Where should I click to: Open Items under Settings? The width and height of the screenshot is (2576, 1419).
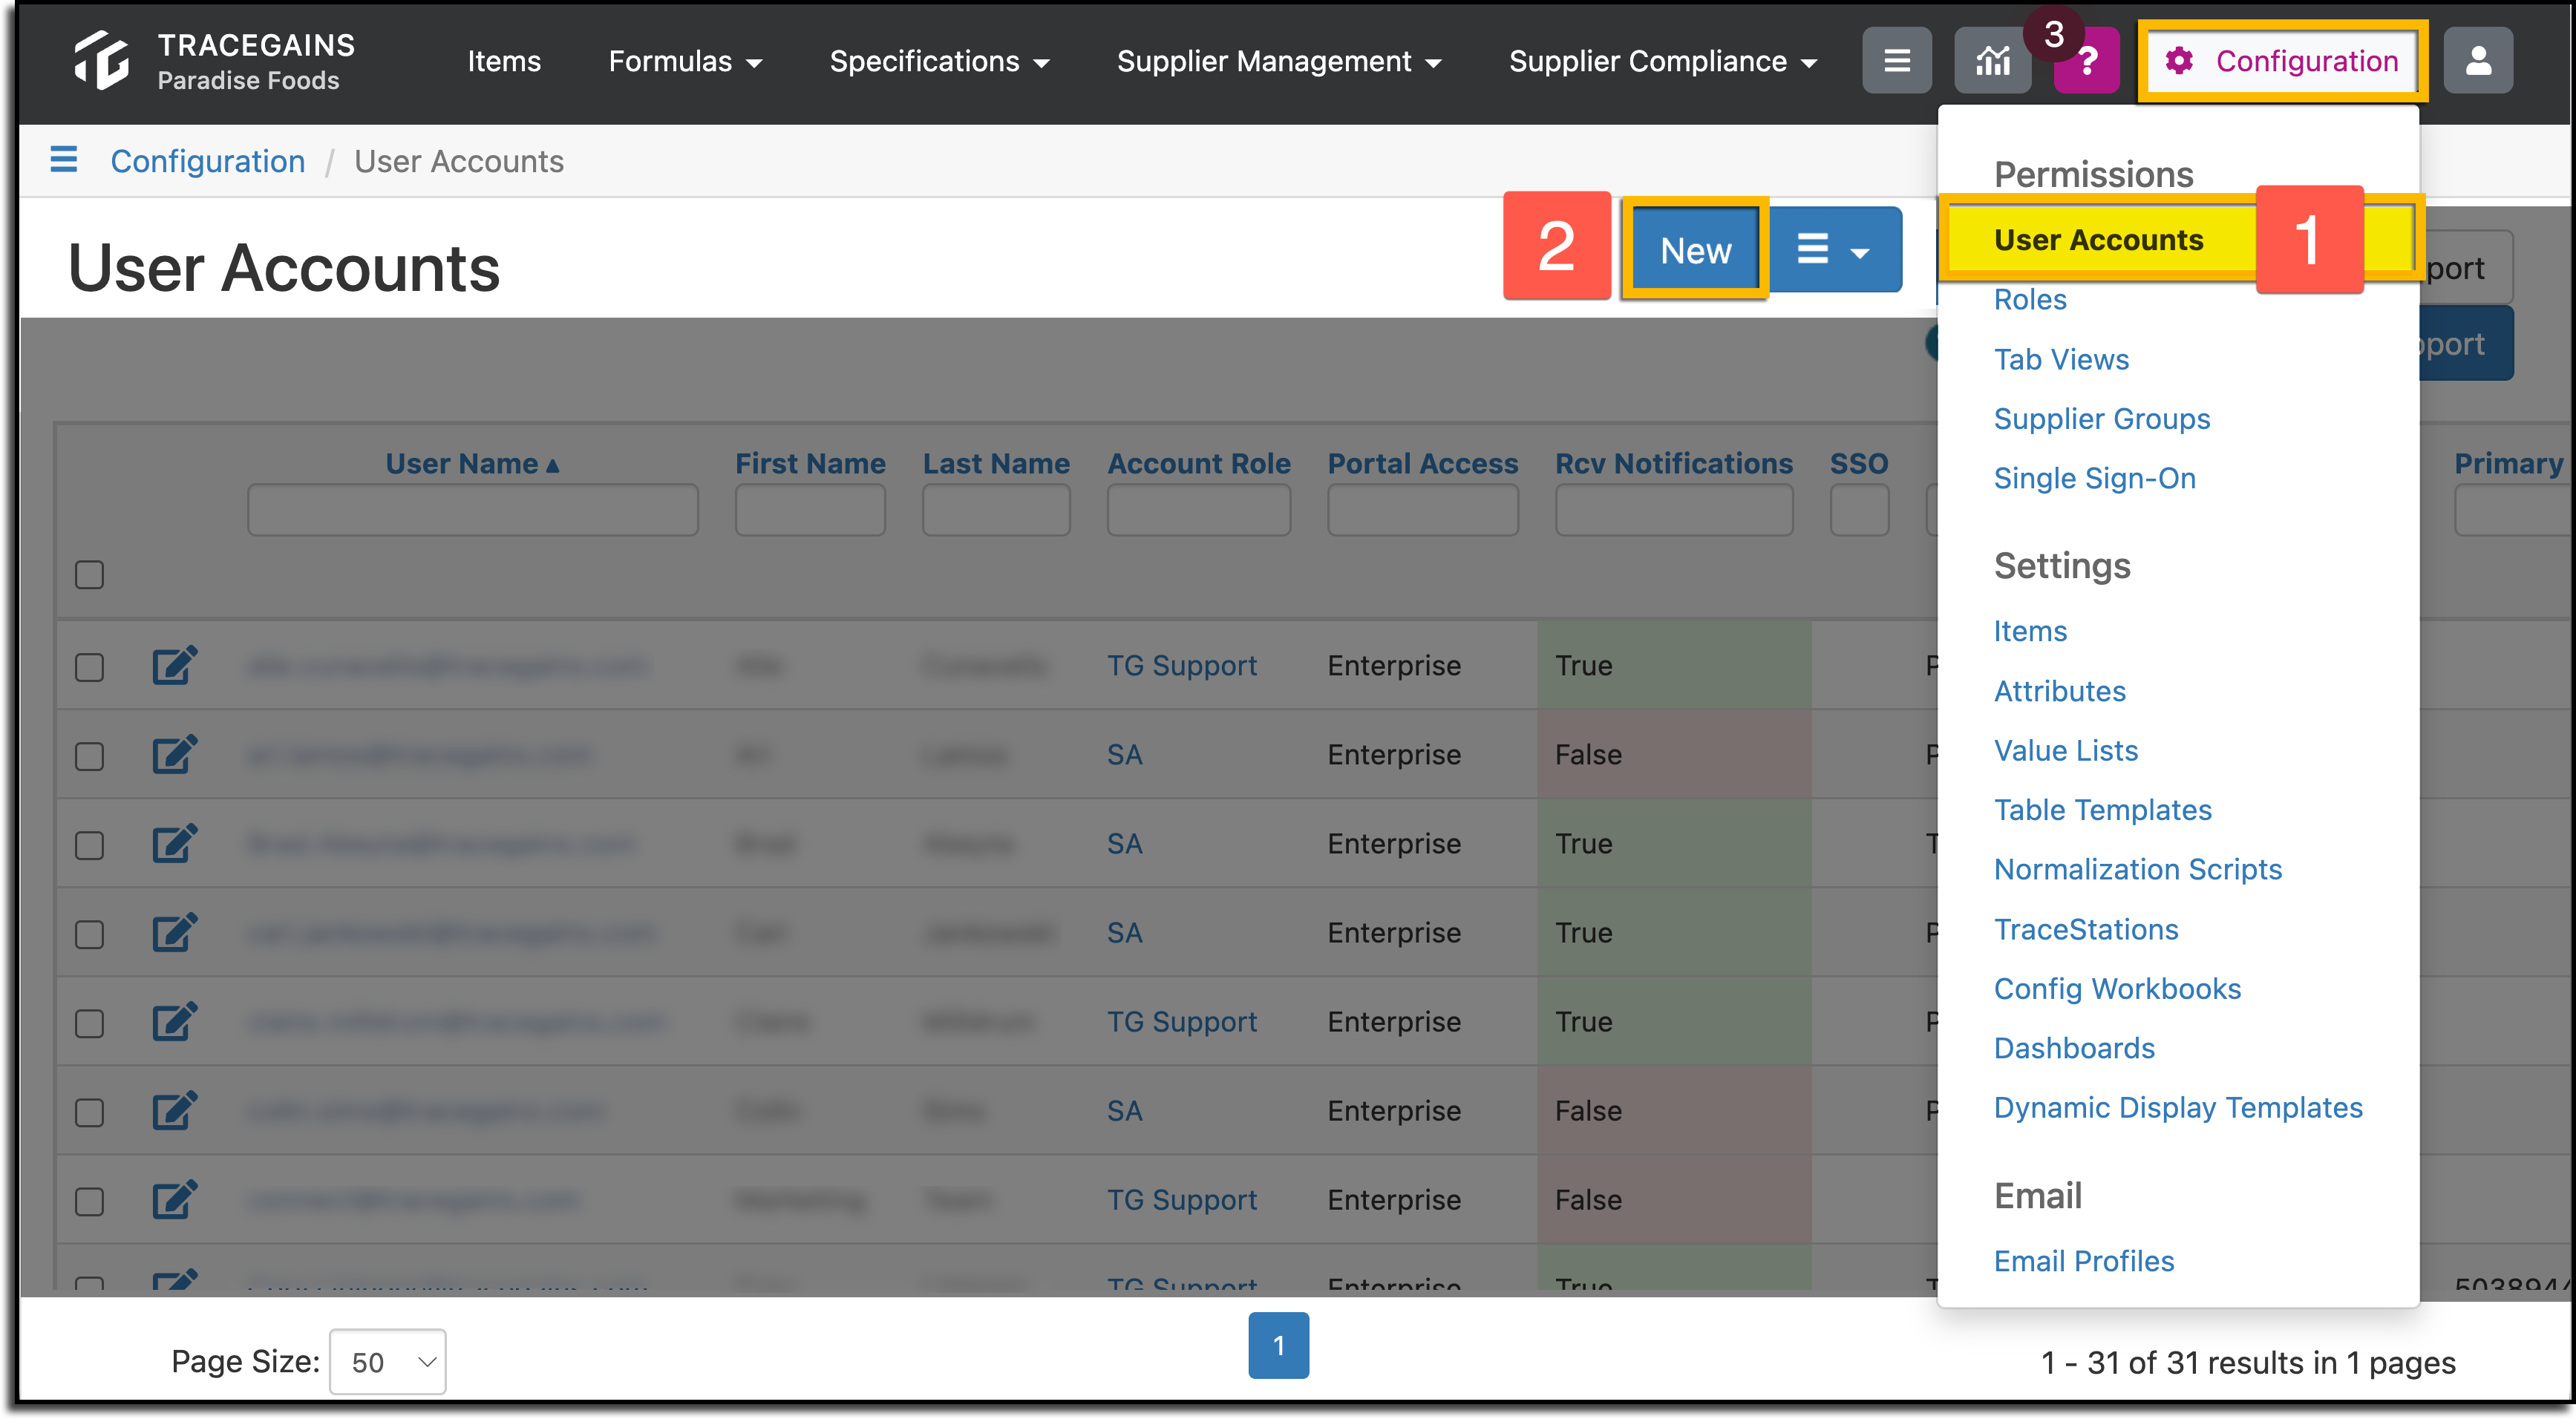pos(2030,631)
